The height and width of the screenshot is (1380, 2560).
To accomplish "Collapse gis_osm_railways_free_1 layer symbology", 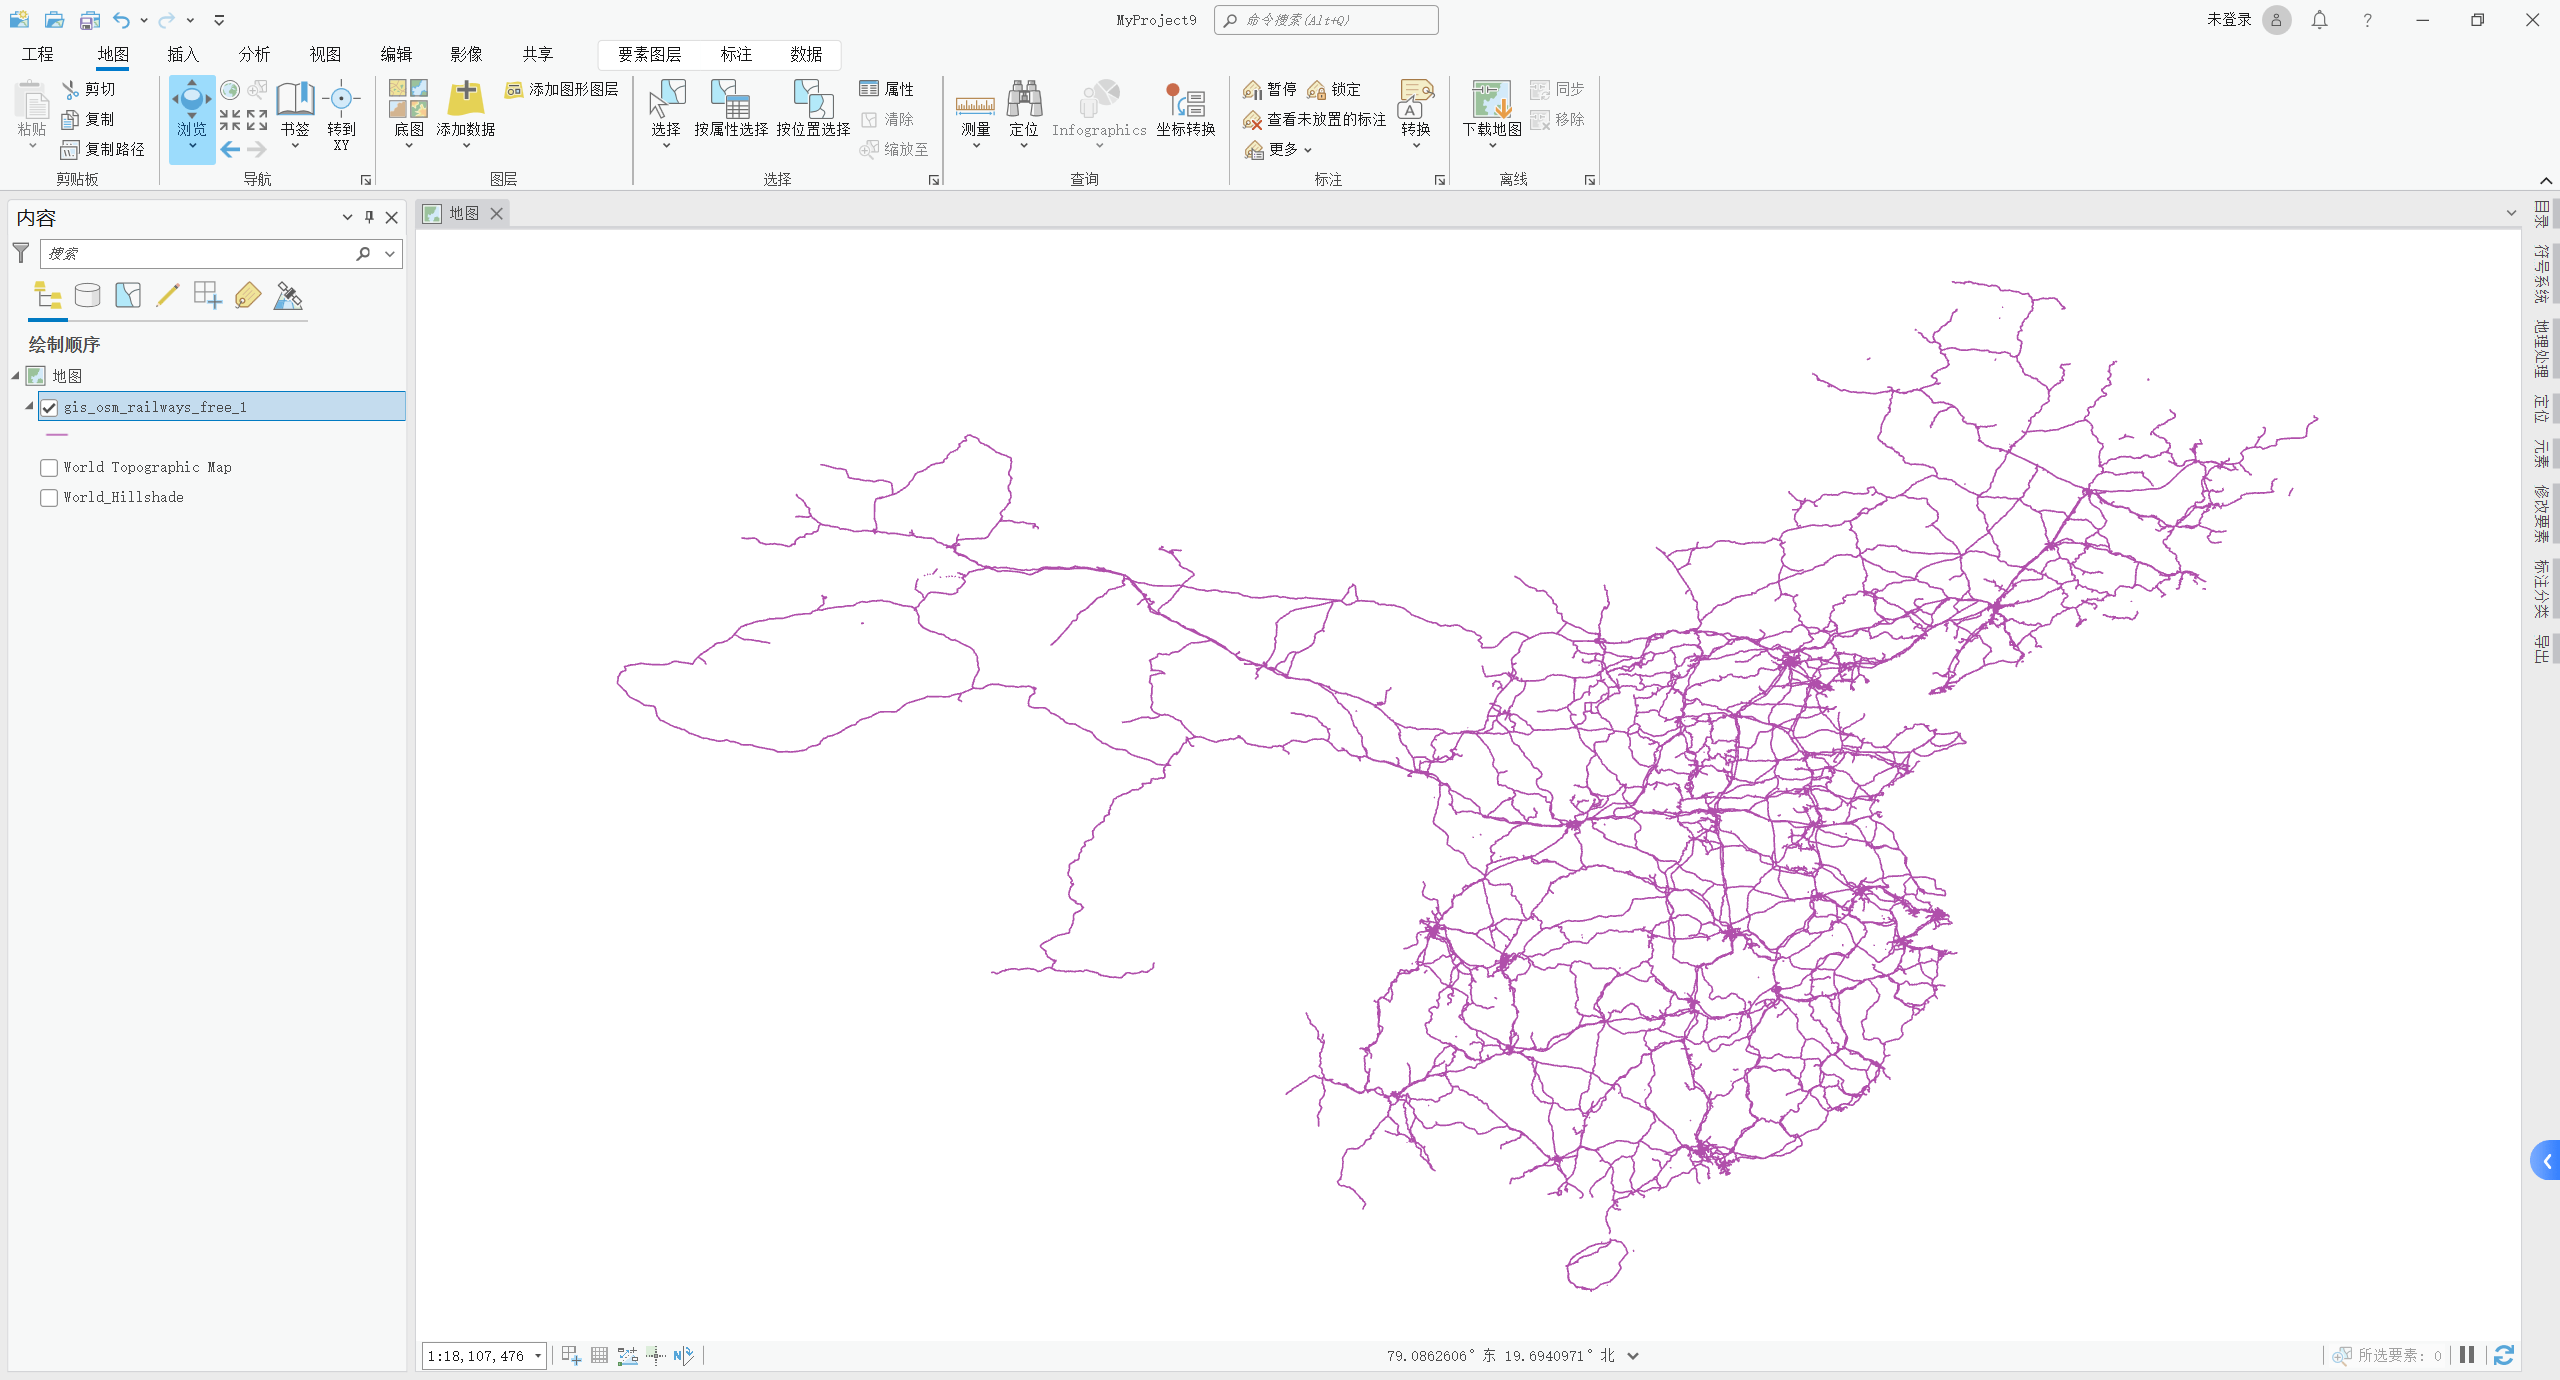I will [29, 406].
